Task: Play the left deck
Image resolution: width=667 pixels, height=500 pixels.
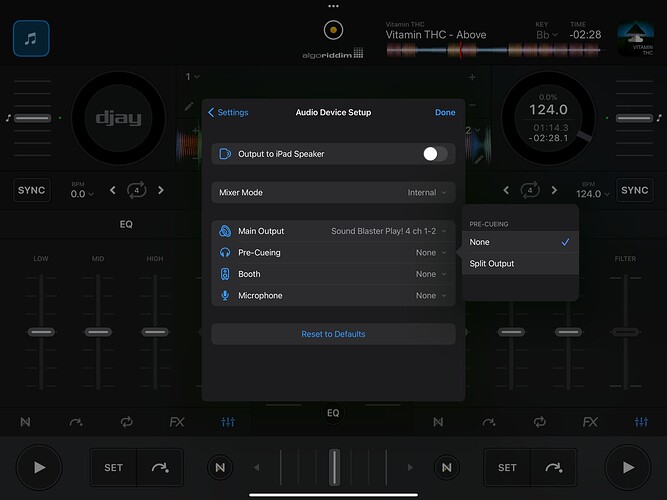Action: pos(39,467)
